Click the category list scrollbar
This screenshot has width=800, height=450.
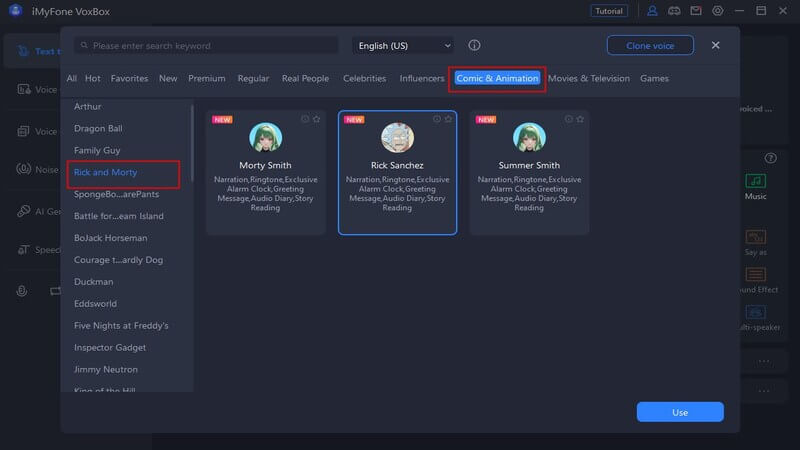coord(192,143)
